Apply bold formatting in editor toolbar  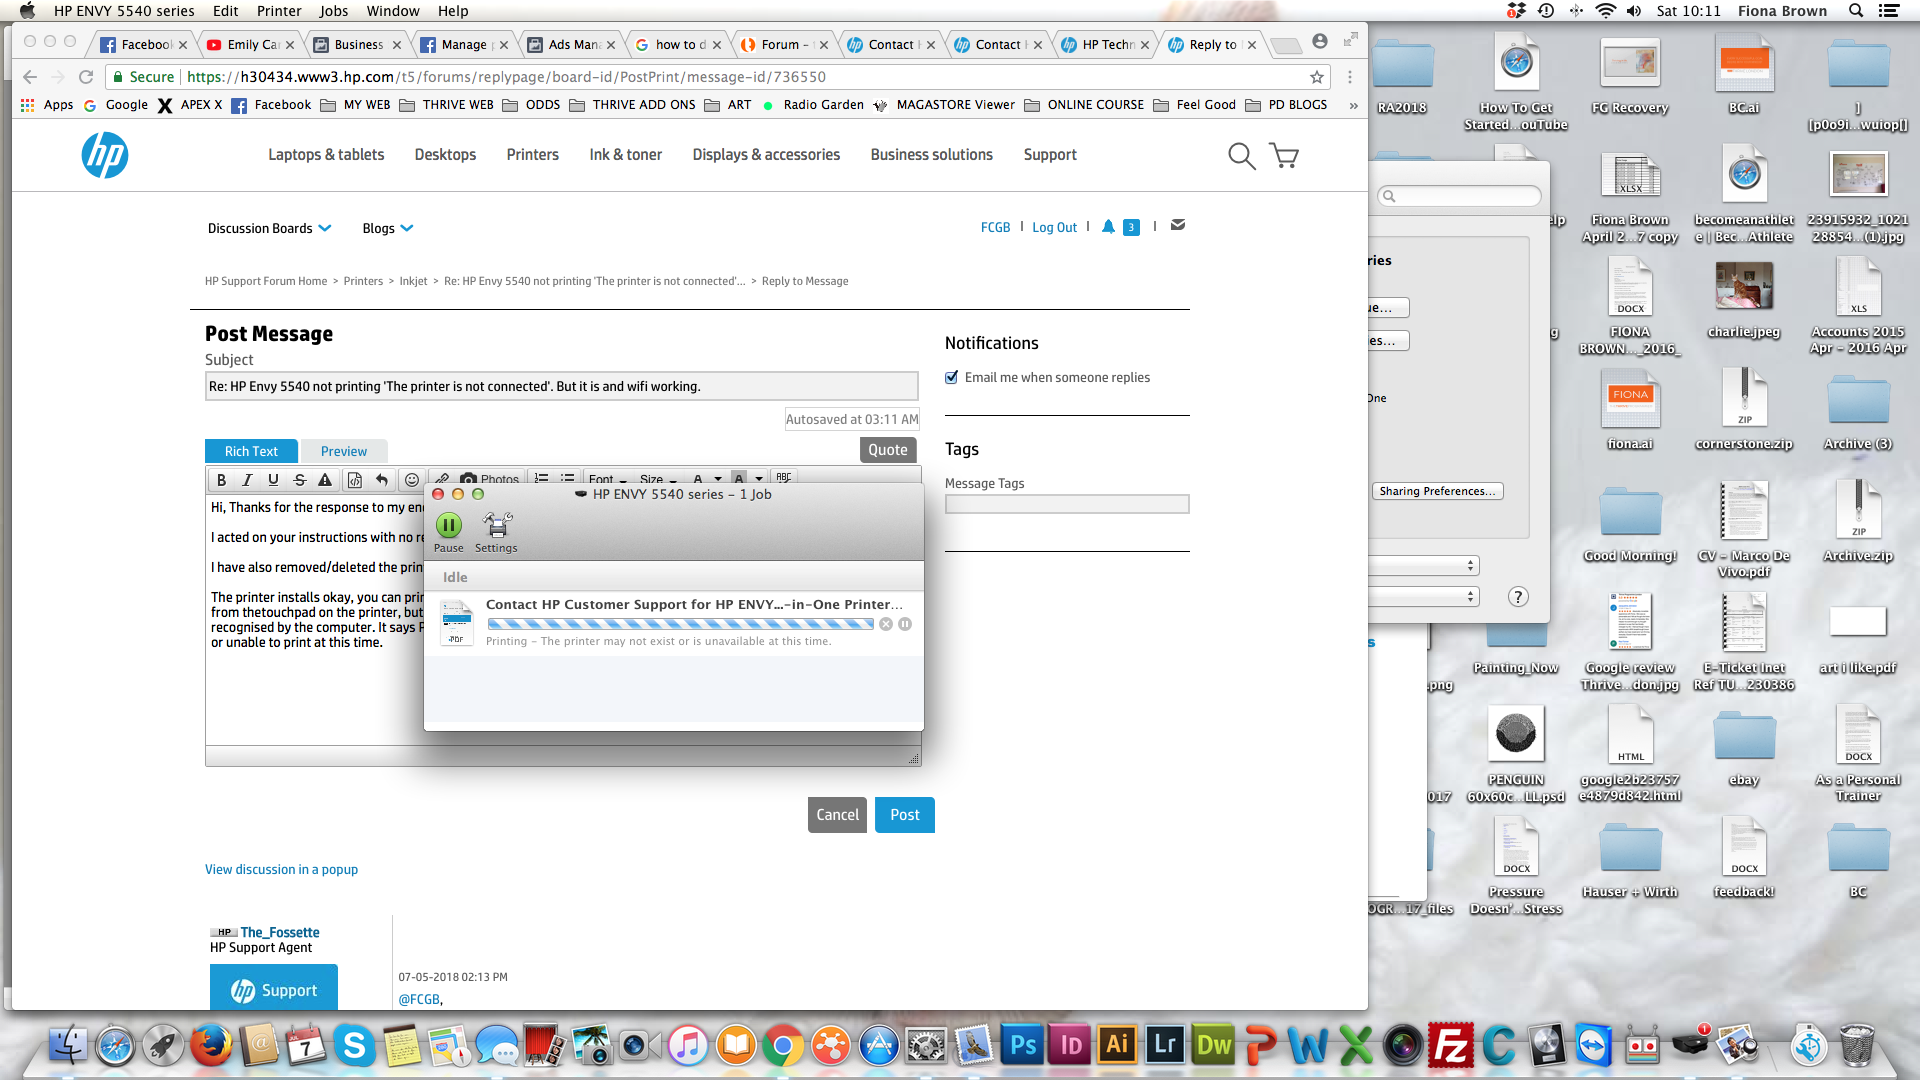coord(221,480)
